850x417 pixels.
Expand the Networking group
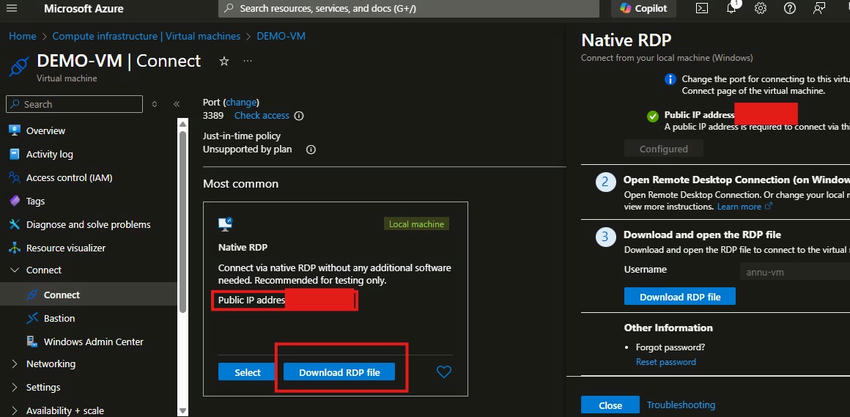pyautogui.click(x=15, y=364)
